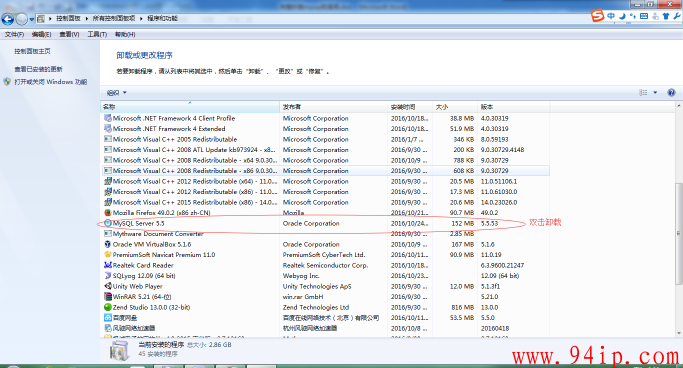This screenshot has width=683, height=368.
Task: Click the Realtek Card Reader icon
Action: pos(108,265)
